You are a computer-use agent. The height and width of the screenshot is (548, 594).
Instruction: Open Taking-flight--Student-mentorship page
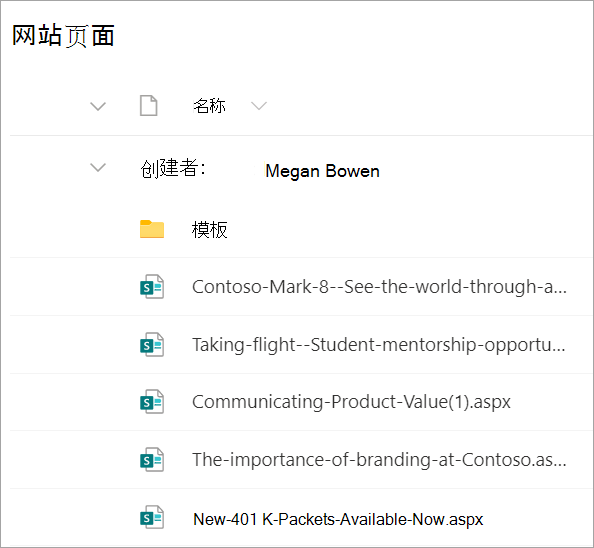378,345
